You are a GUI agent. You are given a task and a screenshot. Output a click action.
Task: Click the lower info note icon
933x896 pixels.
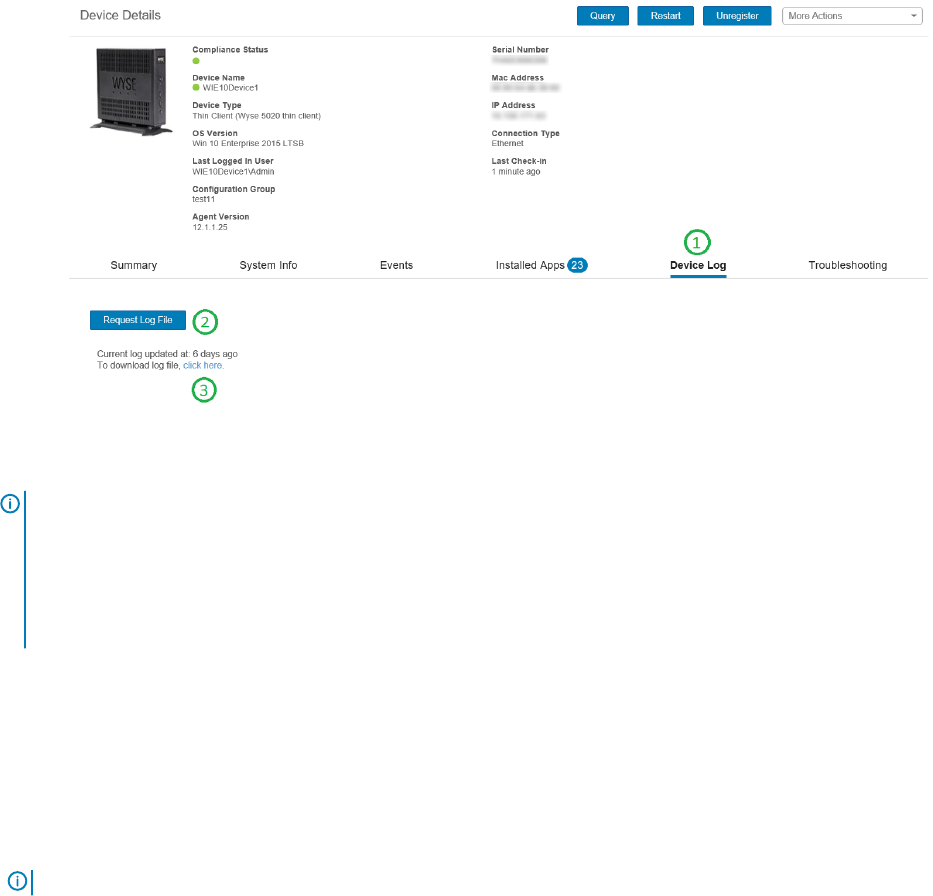(17, 881)
